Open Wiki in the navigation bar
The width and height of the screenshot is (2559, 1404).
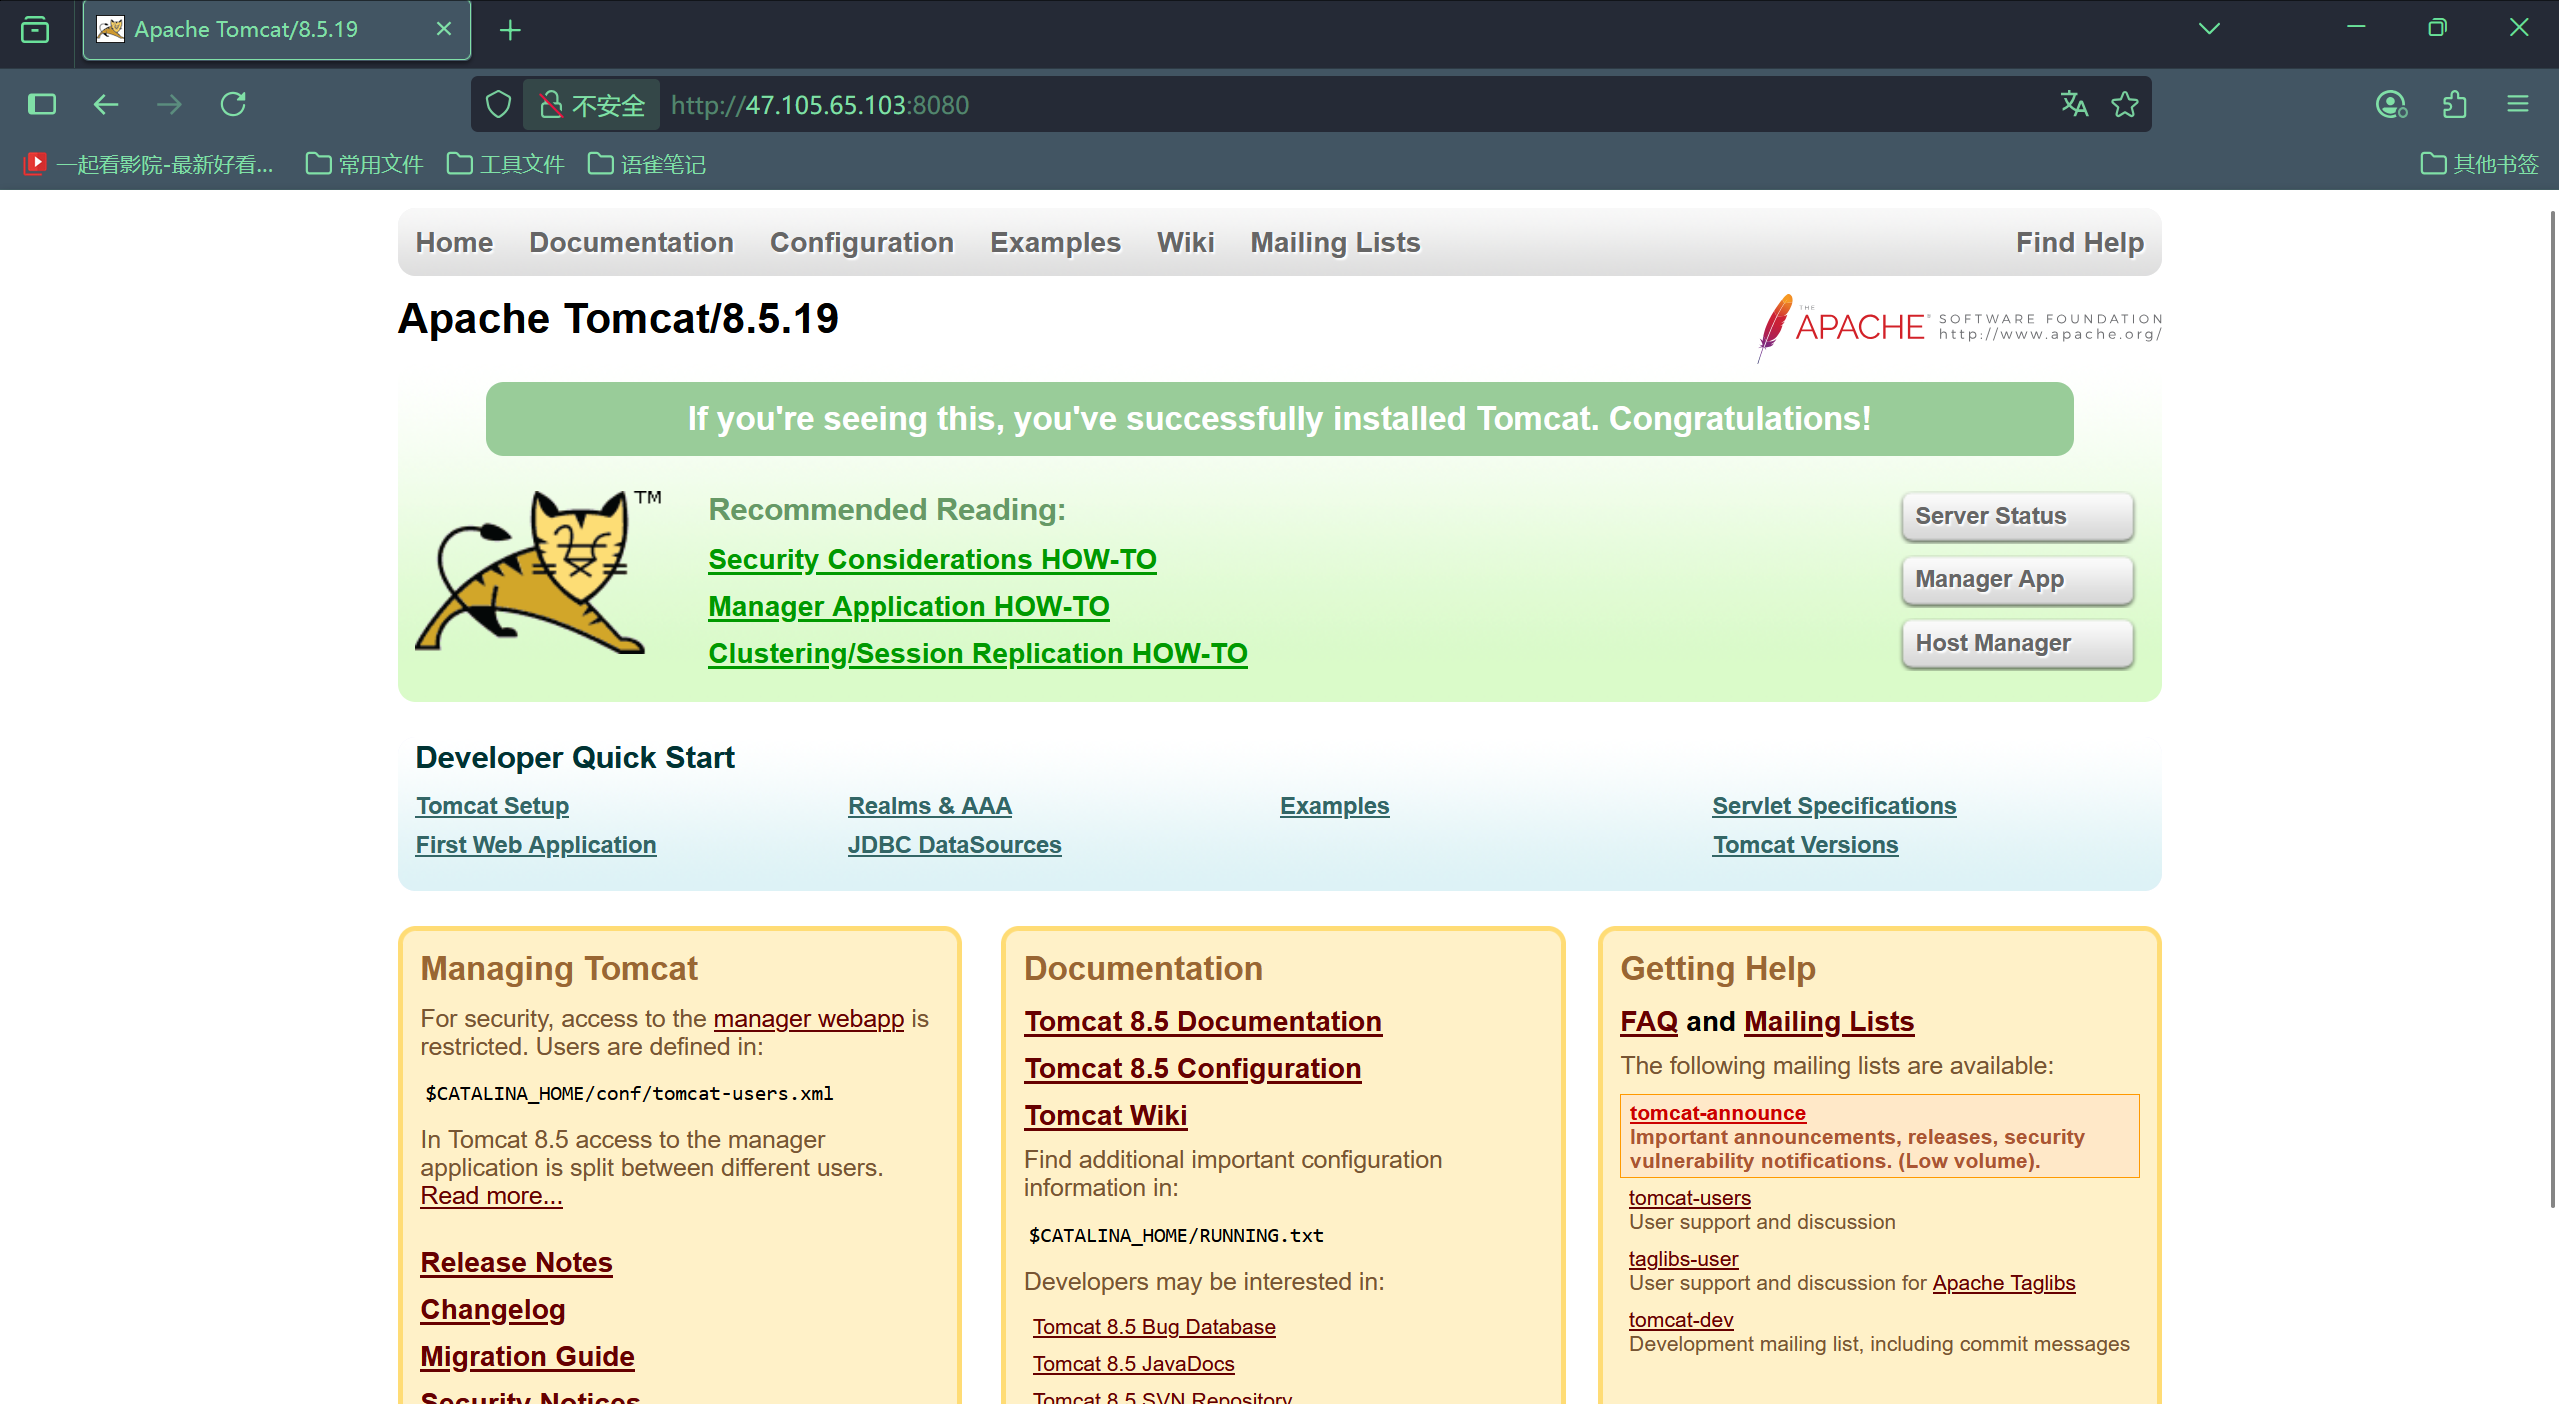(x=1185, y=242)
